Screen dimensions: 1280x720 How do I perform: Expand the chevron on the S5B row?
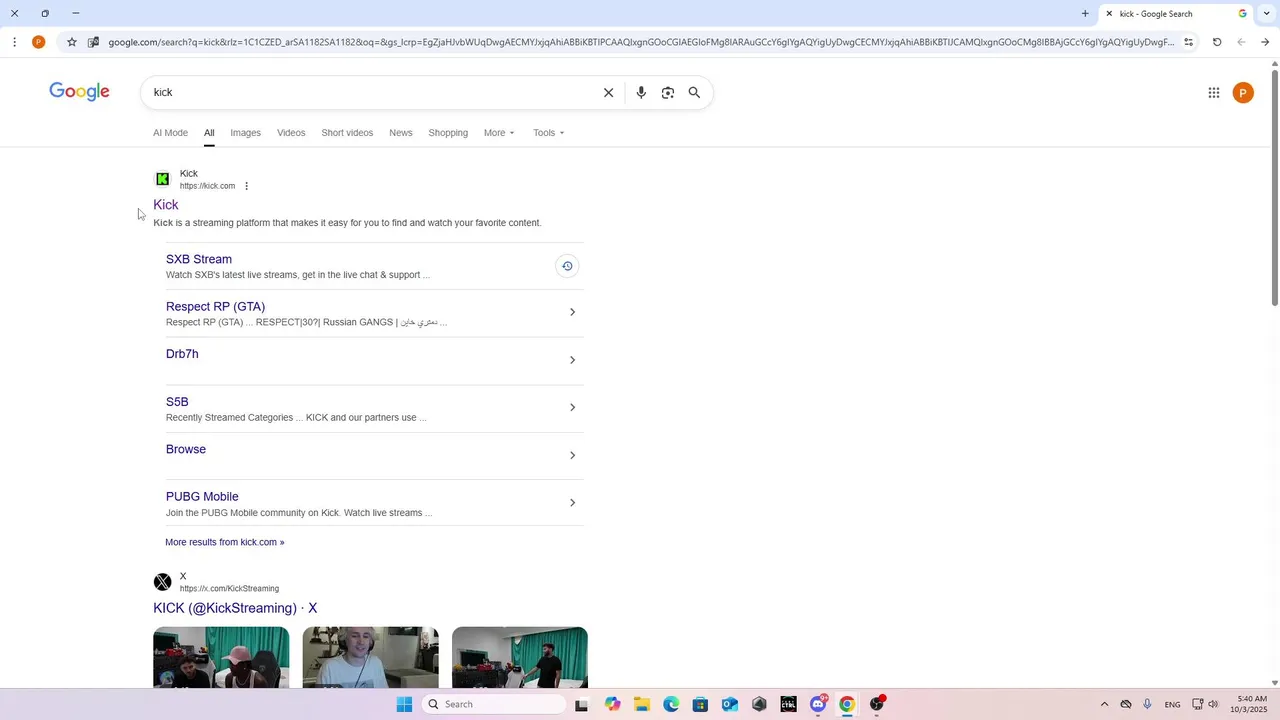click(x=572, y=407)
